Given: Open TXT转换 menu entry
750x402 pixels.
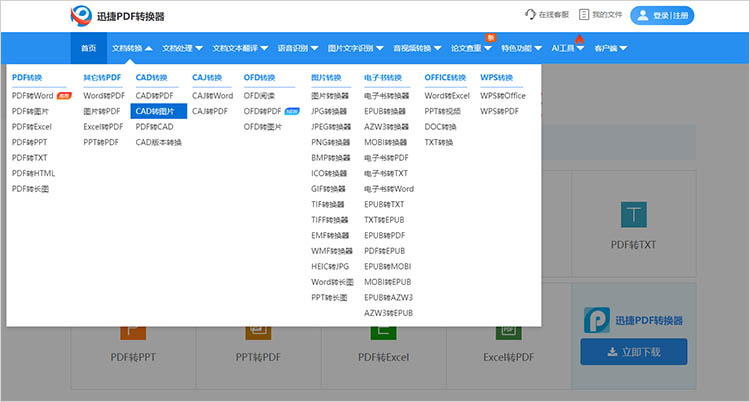Looking at the screenshot, I should [x=439, y=142].
